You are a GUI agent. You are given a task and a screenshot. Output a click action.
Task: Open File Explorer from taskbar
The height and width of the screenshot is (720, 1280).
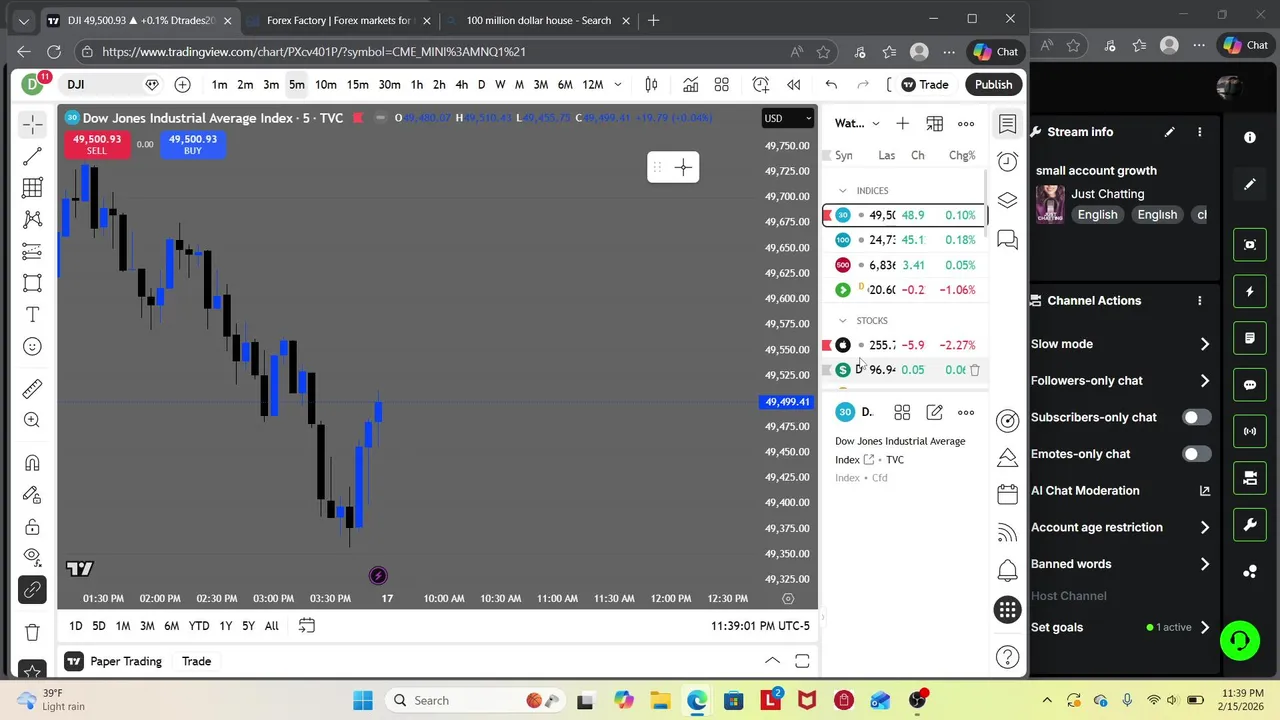[x=660, y=701]
